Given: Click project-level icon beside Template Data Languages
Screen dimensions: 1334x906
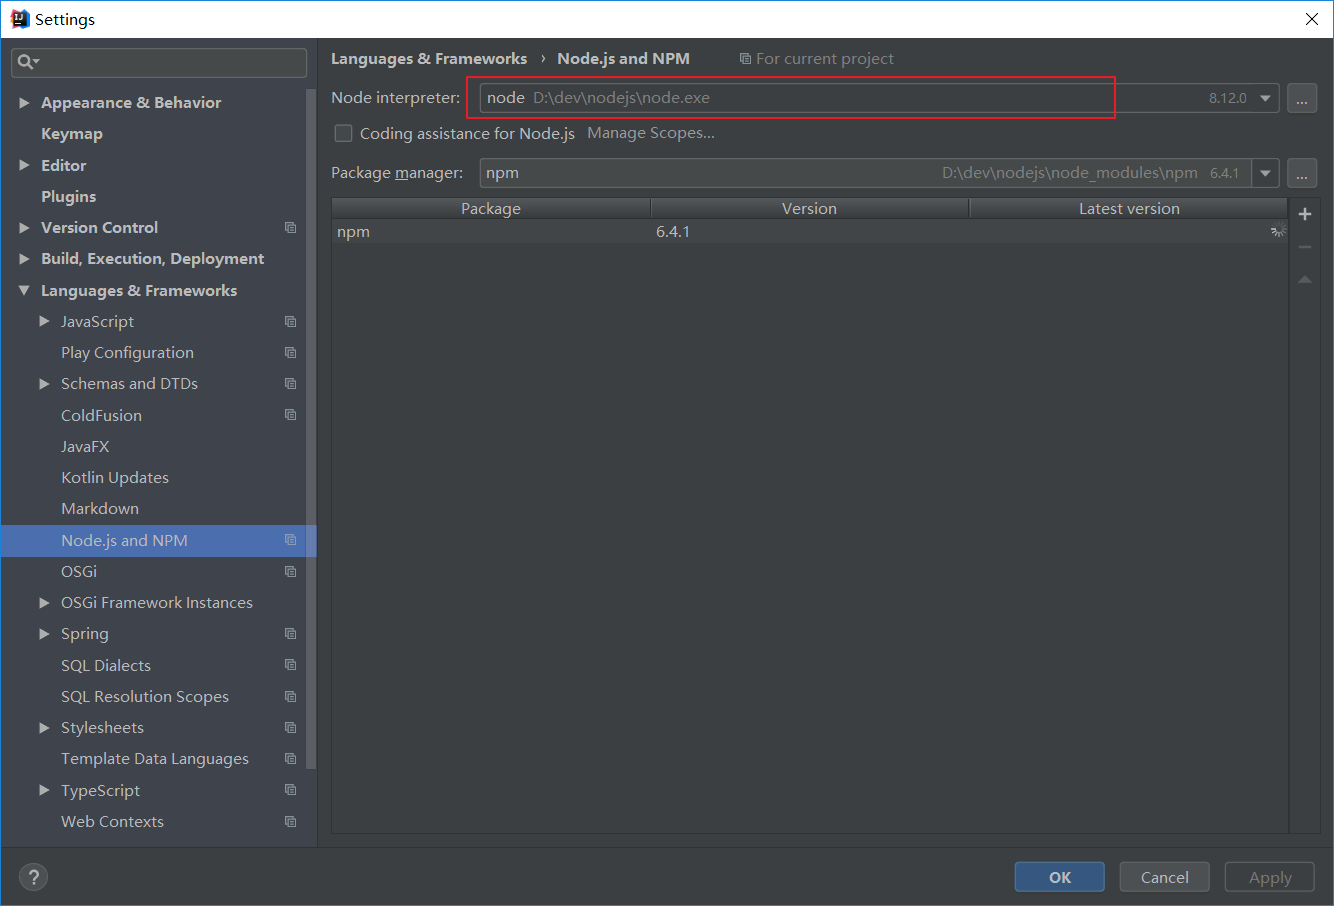Looking at the screenshot, I should pyautogui.click(x=290, y=759).
